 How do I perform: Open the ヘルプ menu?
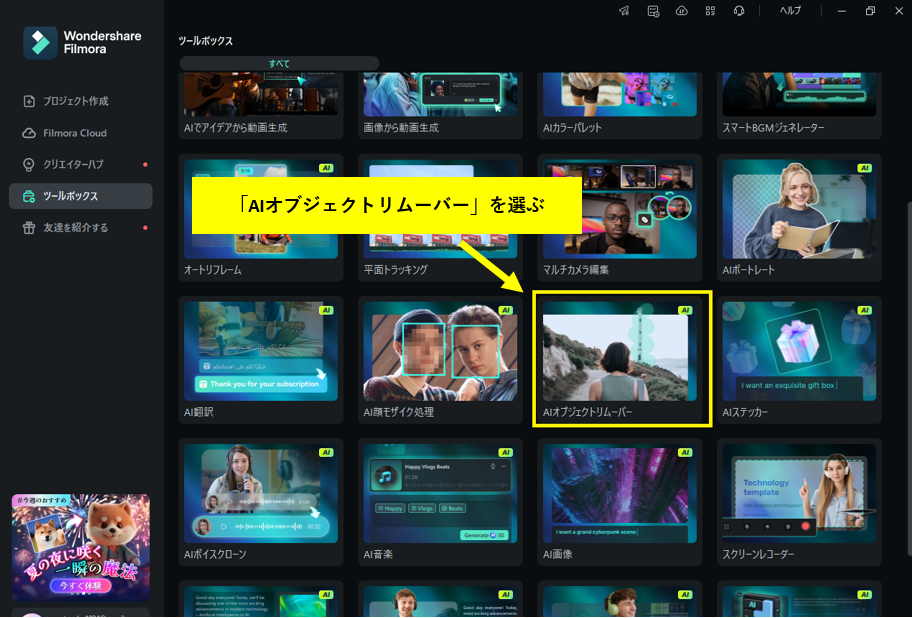(x=790, y=10)
